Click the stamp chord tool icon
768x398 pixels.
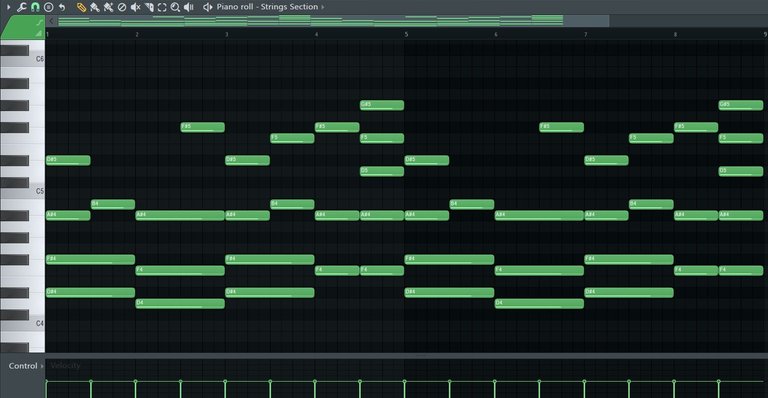pyautogui.click(x=48, y=7)
